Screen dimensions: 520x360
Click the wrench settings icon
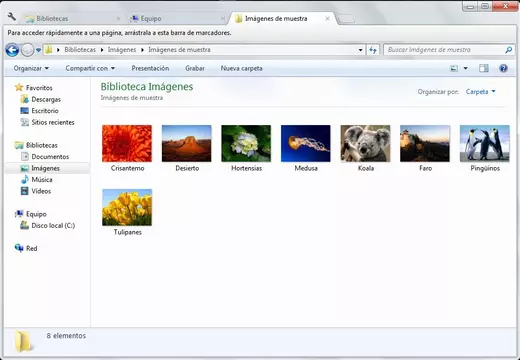tap(12, 17)
